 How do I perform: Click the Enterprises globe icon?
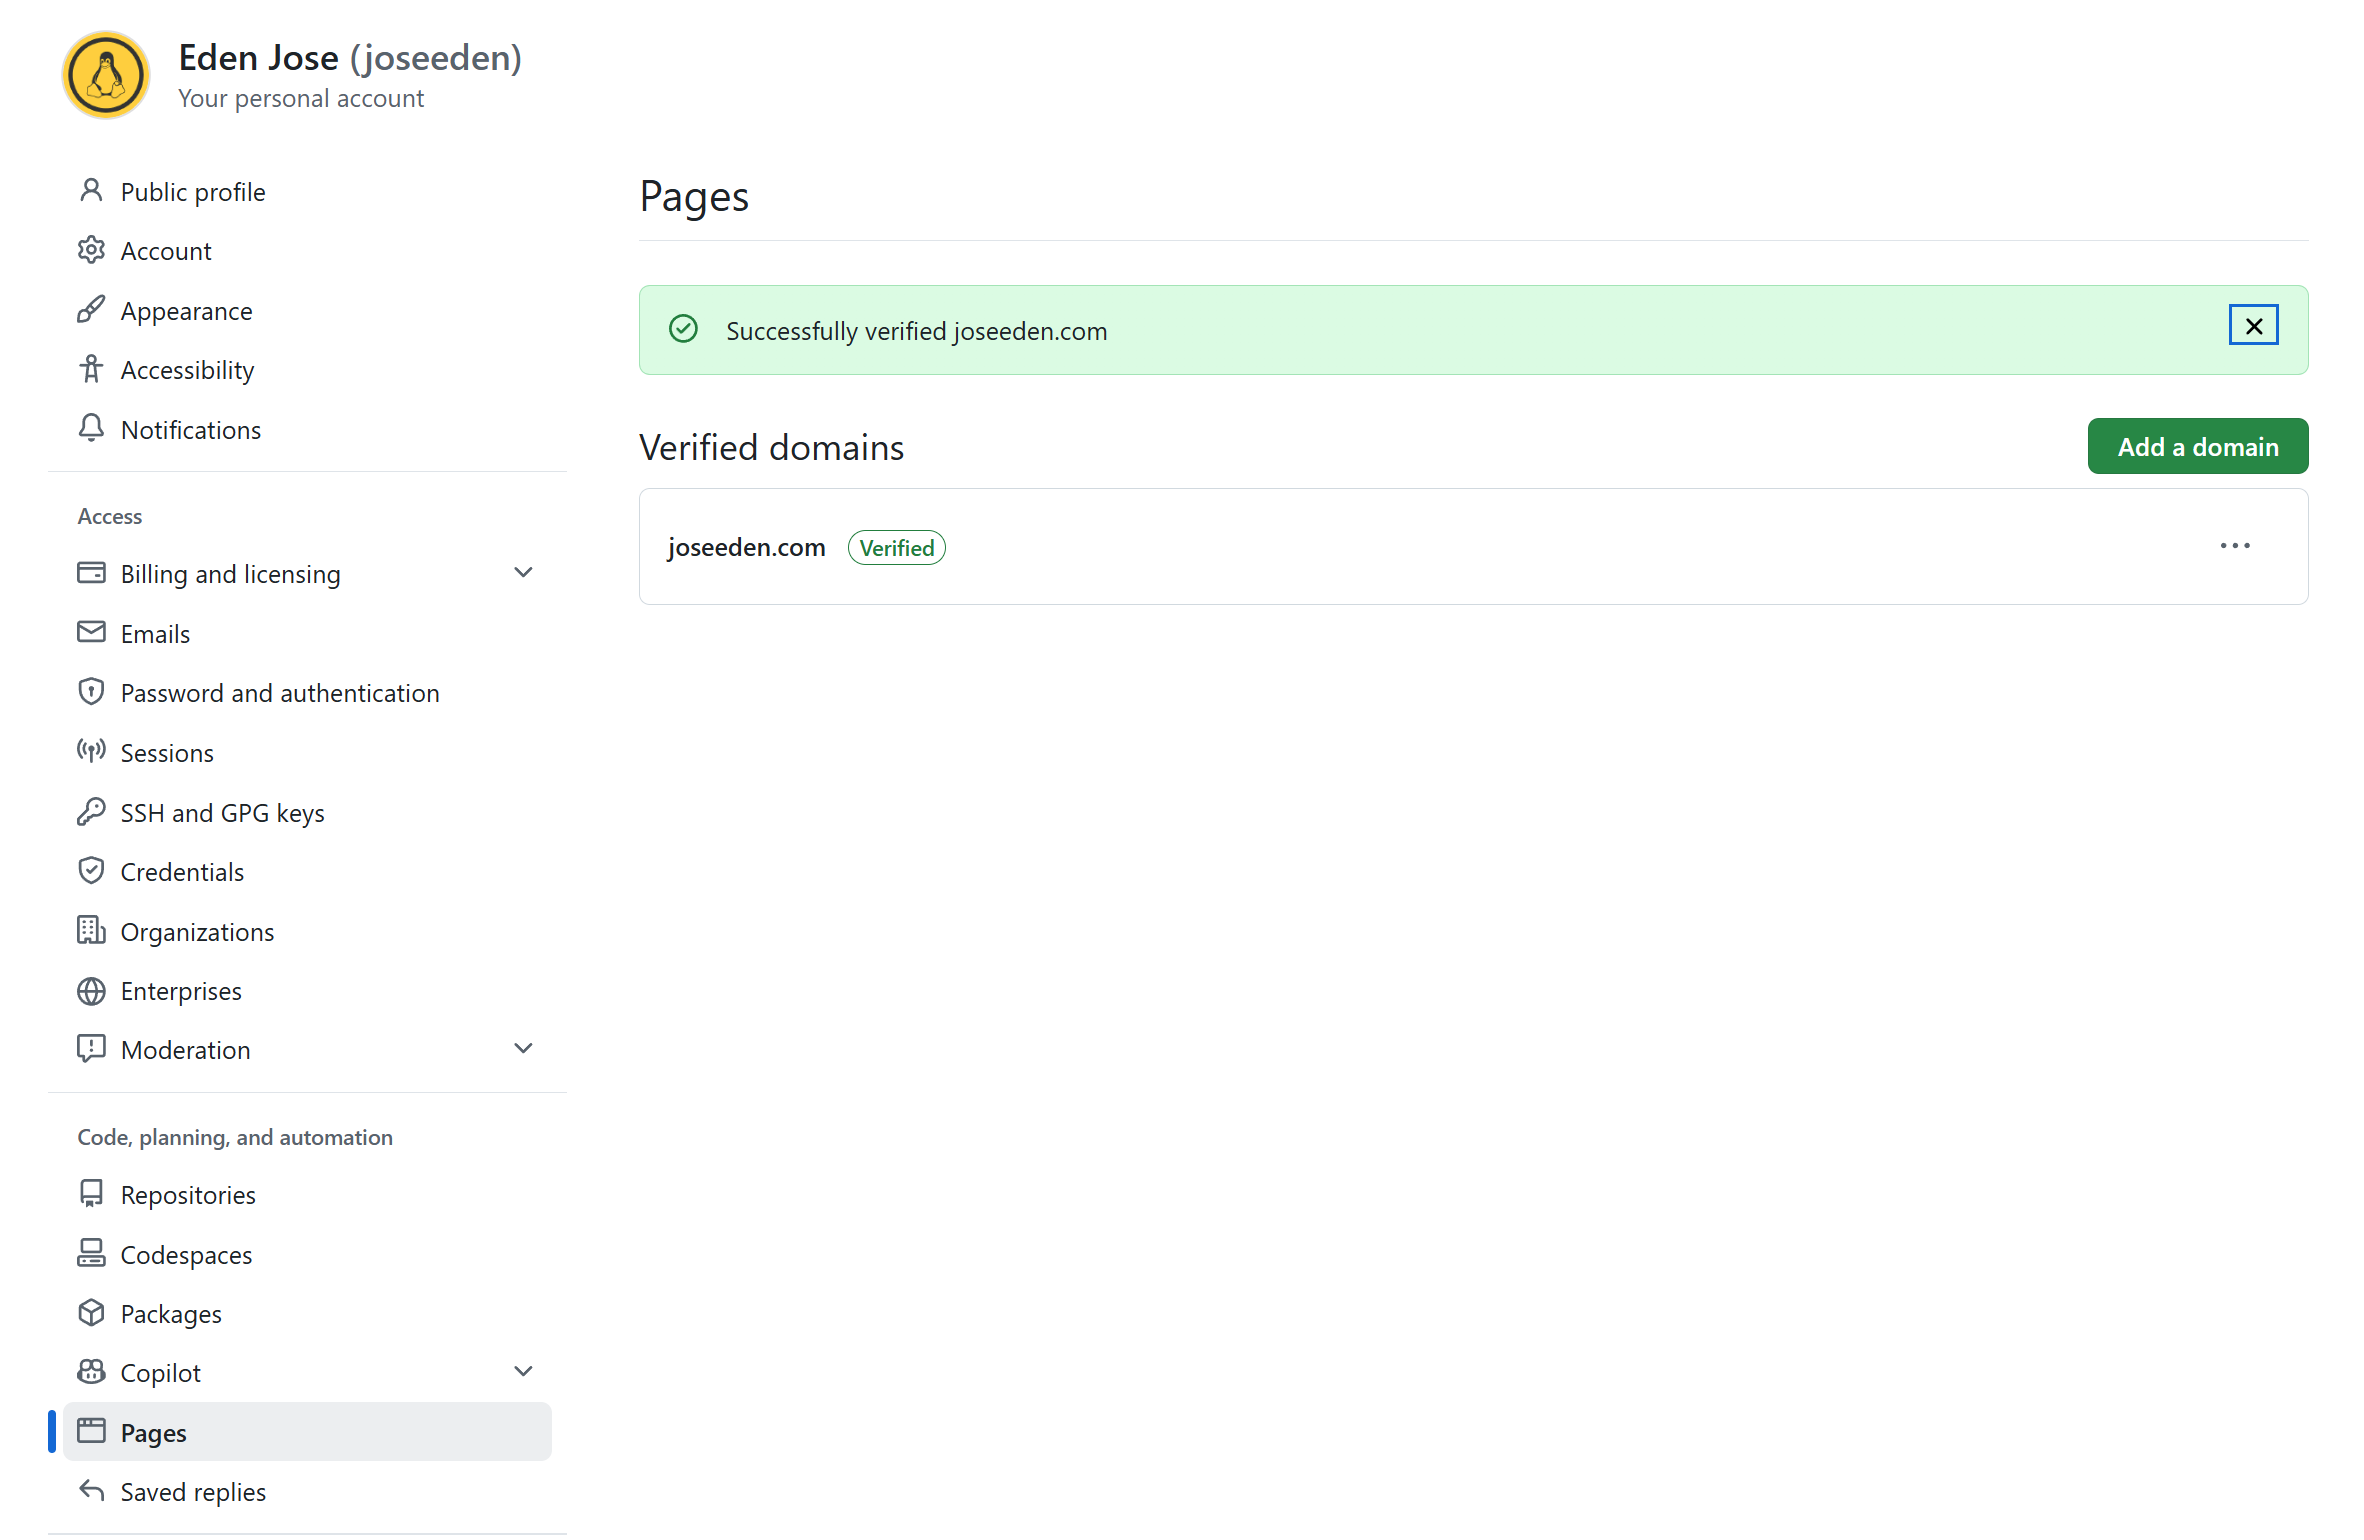[x=91, y=991]
